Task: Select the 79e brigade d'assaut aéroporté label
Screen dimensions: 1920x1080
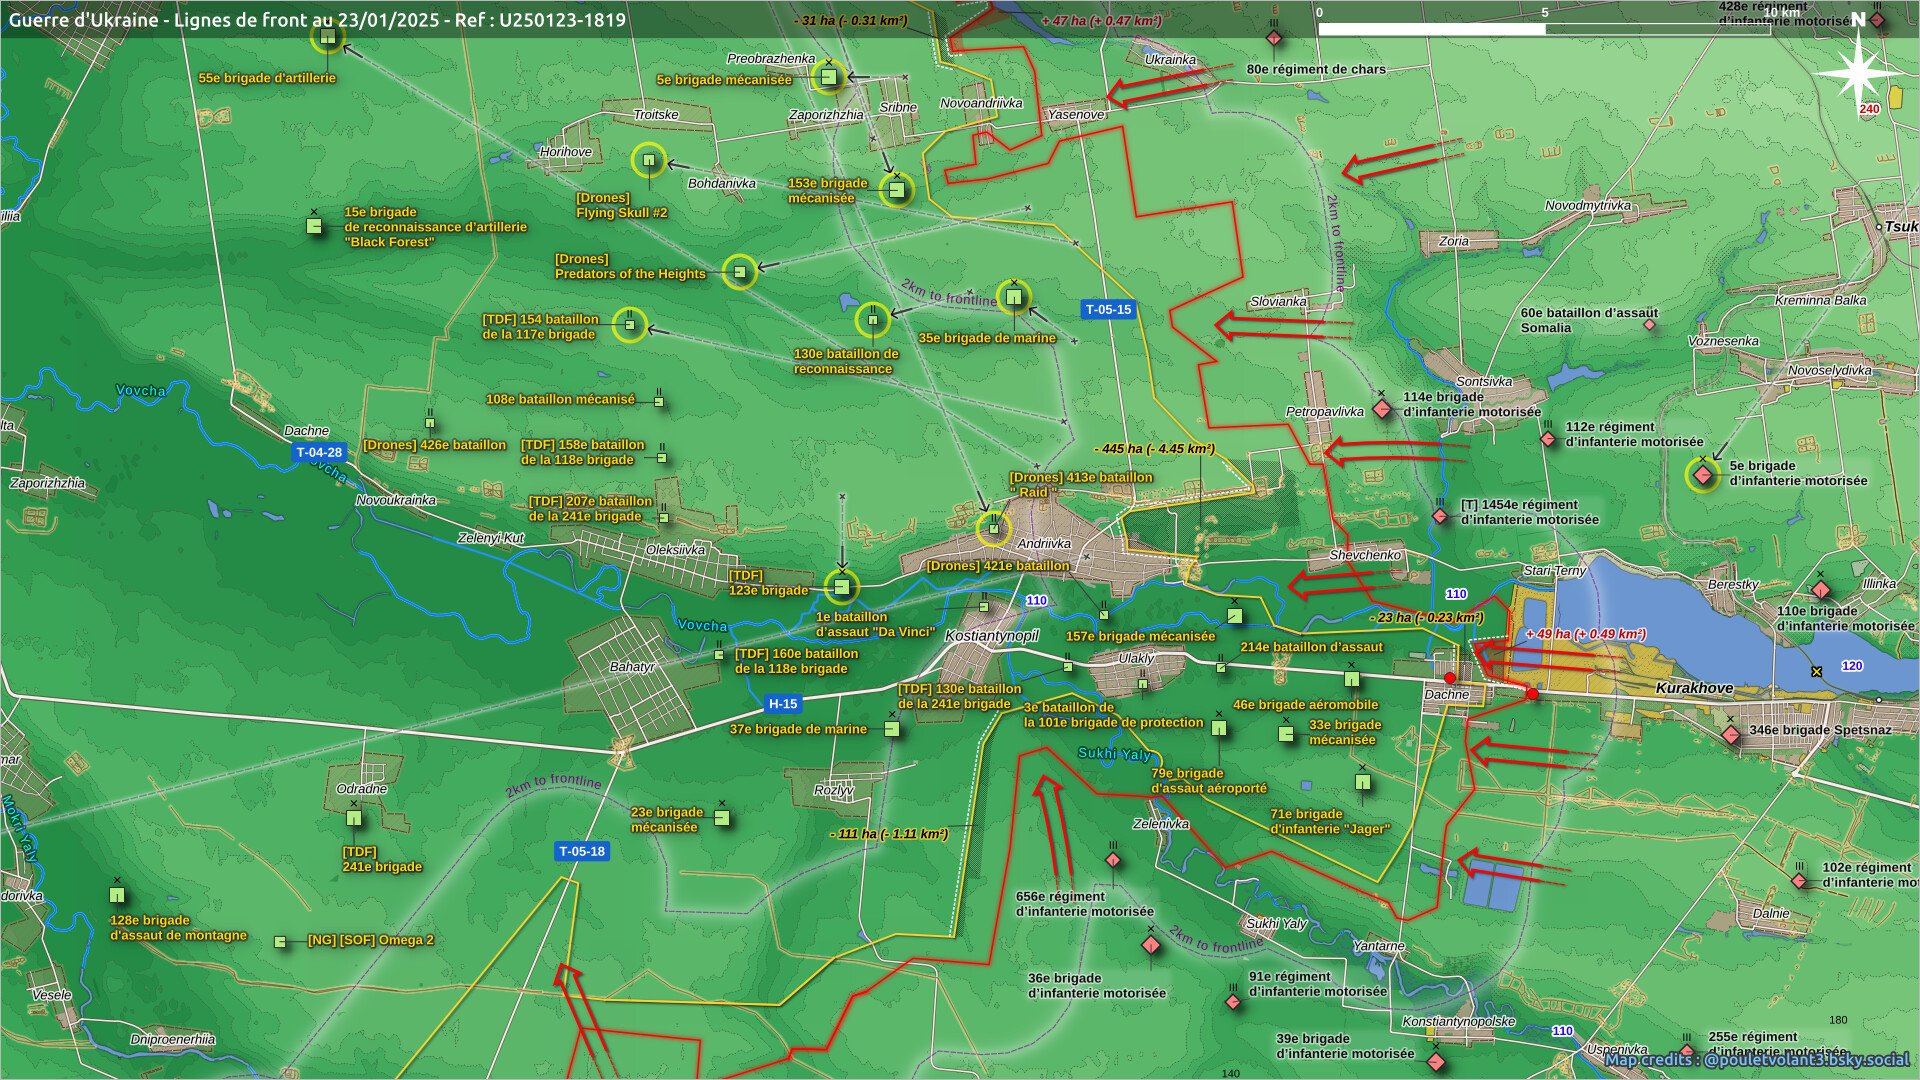Action: tap(1209, 781)
